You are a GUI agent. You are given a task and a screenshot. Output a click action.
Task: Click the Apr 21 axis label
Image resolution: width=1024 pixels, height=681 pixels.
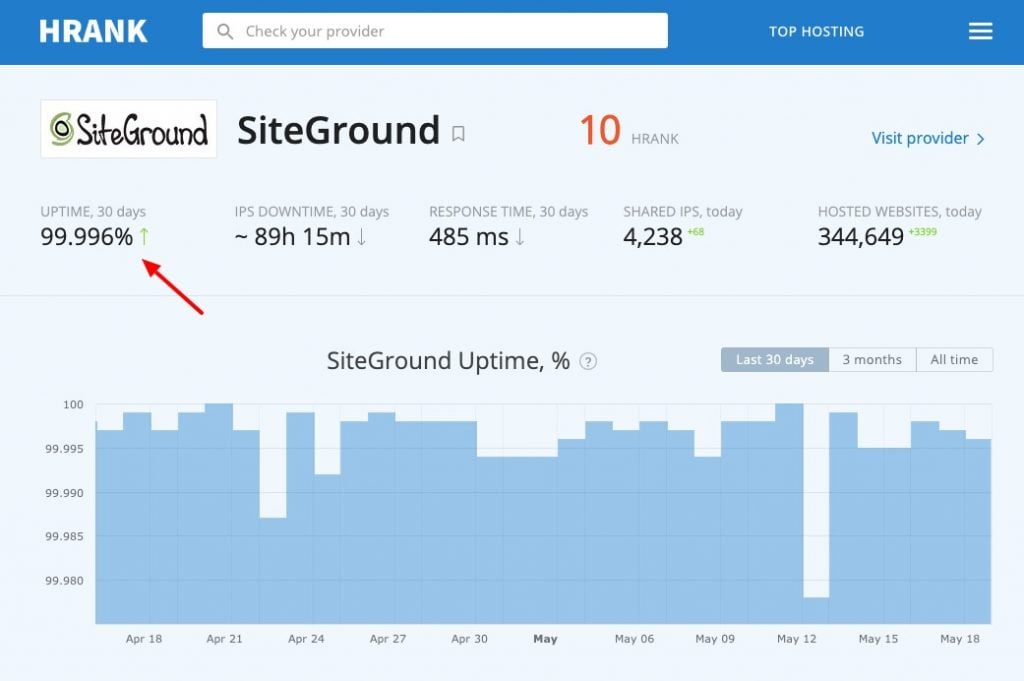click(224, 639)
